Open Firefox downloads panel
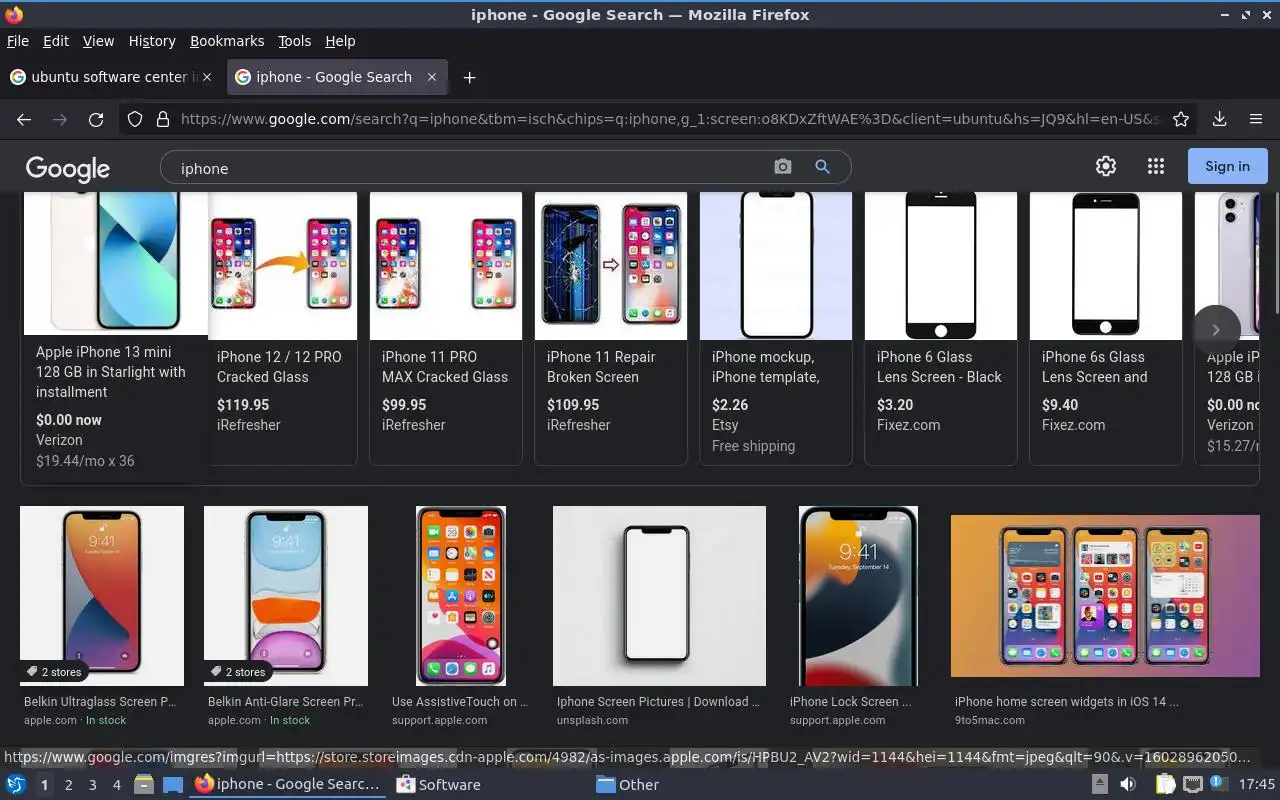1280x800 pixels. tap(1219, 119)
